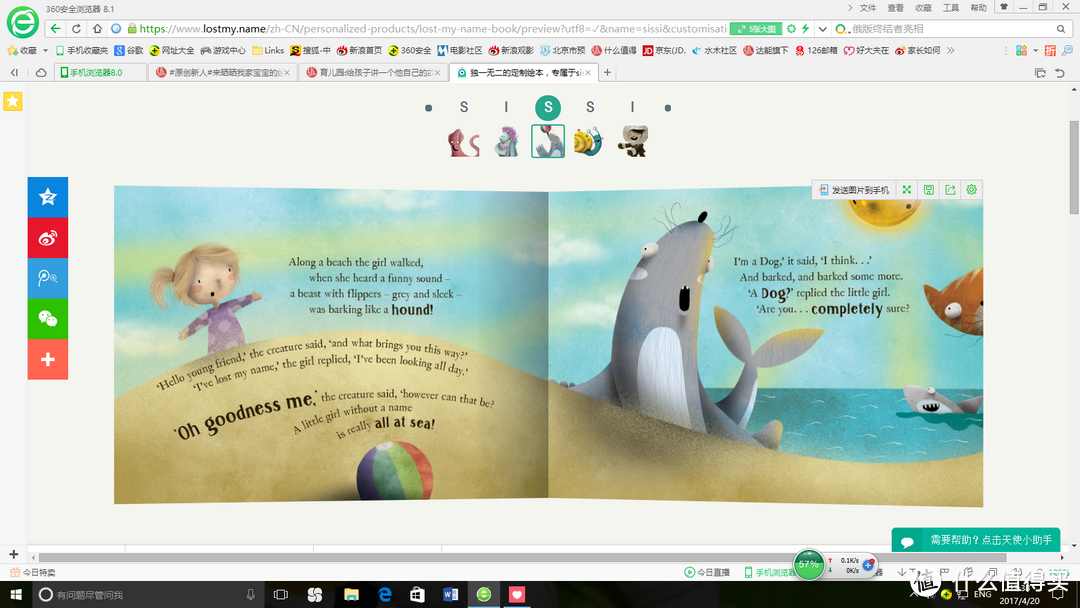Click 发送图片到手机 button on image toolbar

854,190
